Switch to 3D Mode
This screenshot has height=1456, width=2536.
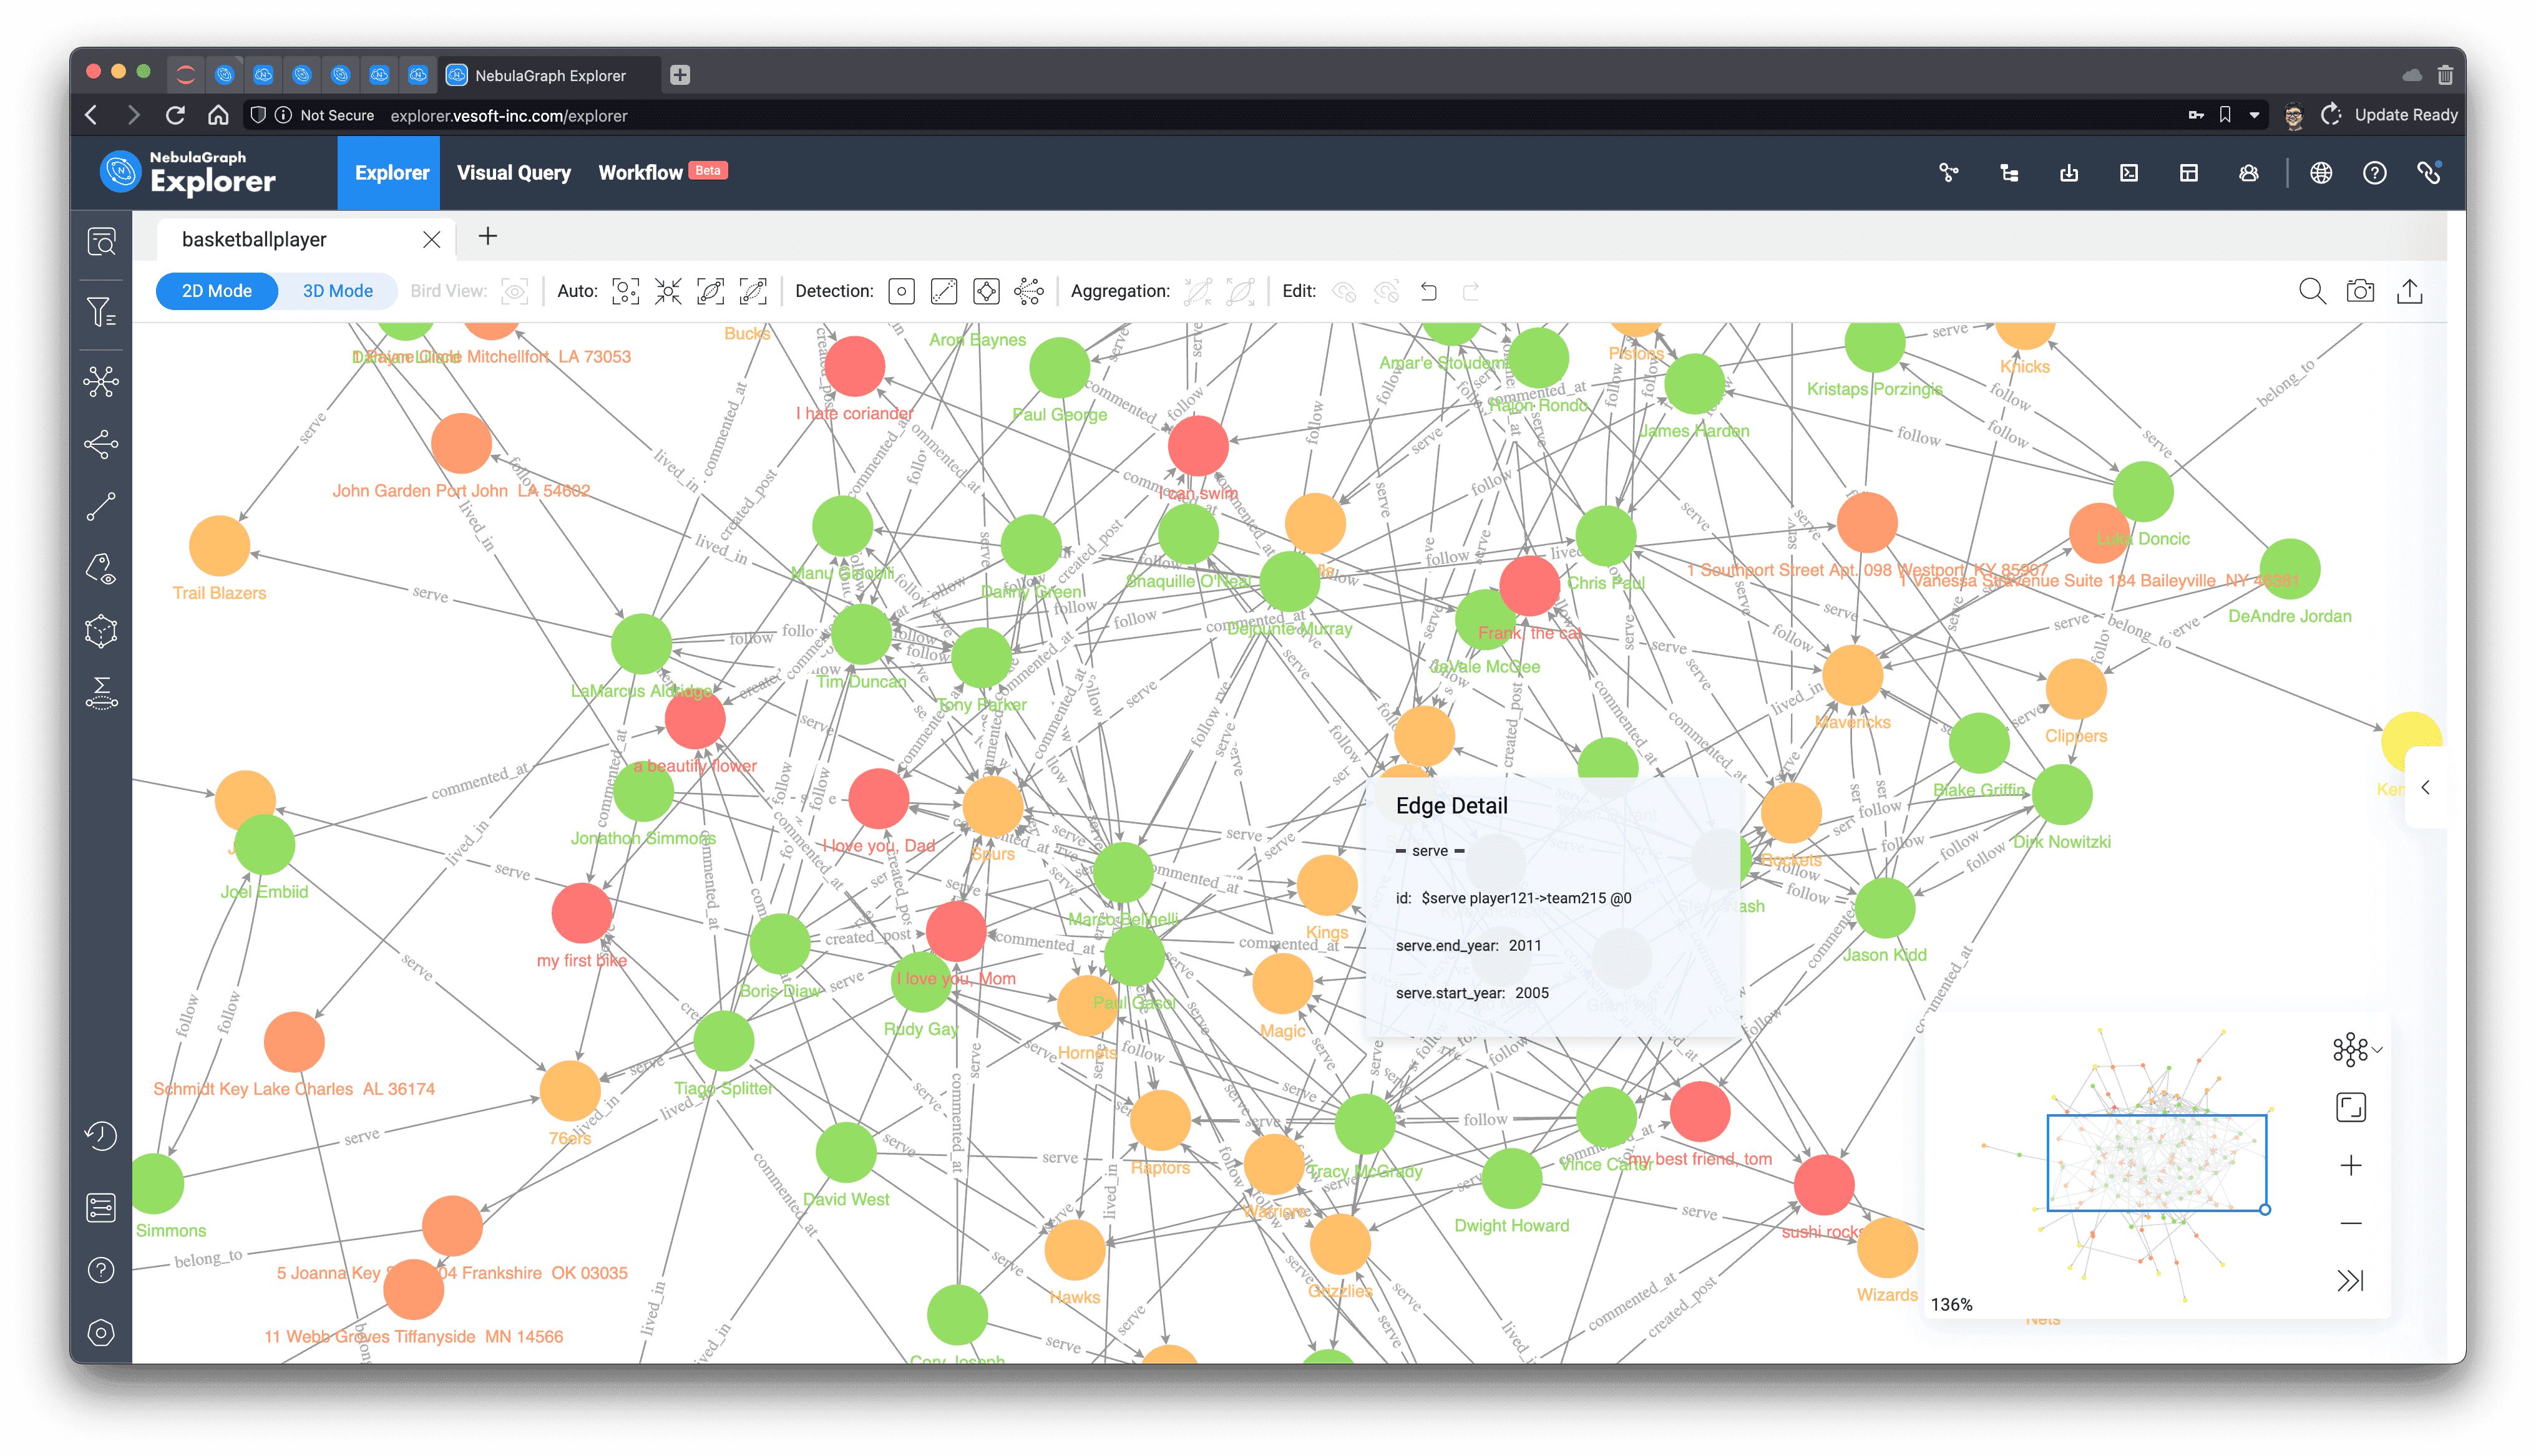[x=337, y=291]
